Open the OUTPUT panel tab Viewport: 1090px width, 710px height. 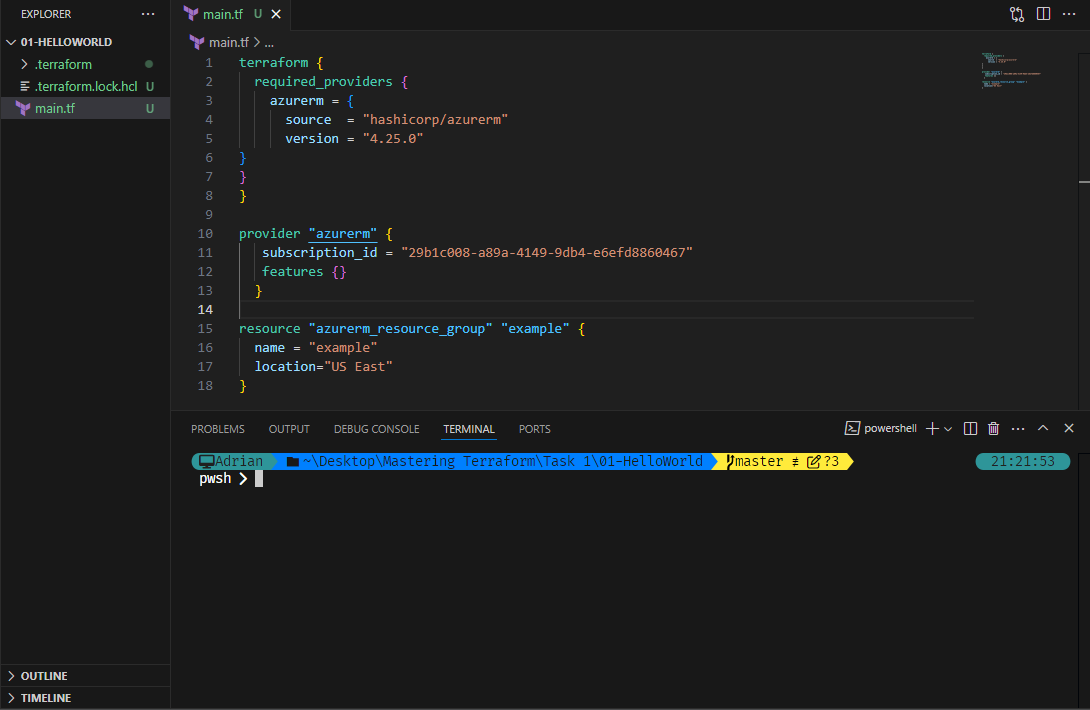coord(289,429)
